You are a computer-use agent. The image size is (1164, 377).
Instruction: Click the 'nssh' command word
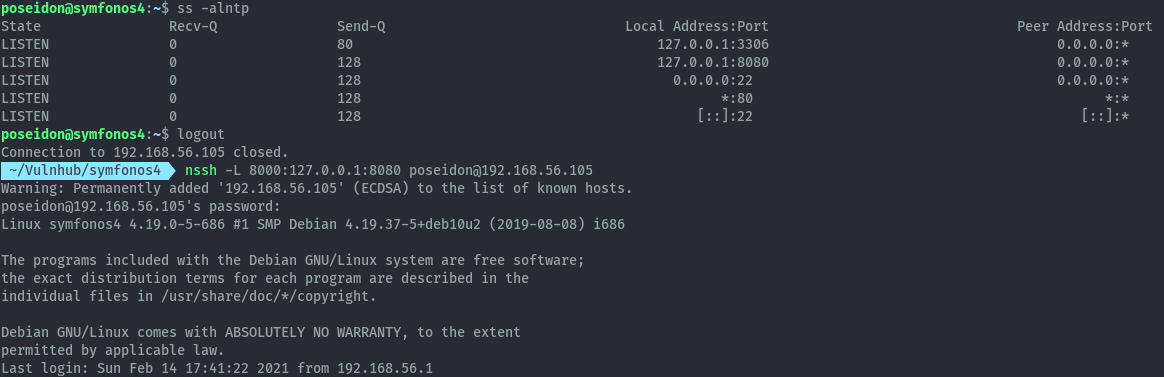(x=201, y=171)
